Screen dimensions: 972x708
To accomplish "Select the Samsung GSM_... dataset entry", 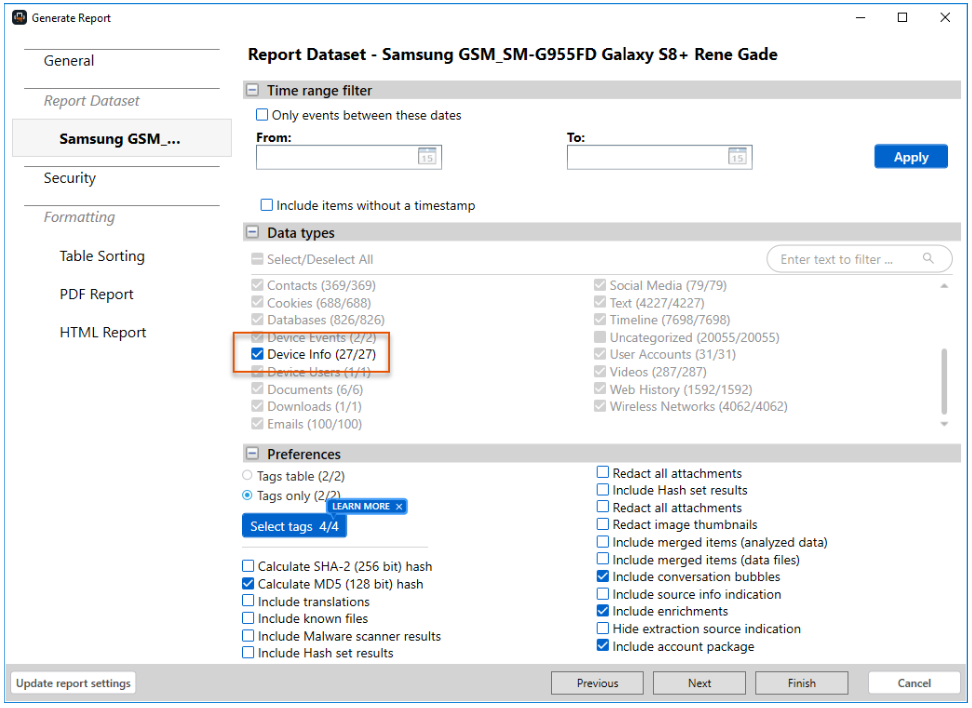I will click(122, 138).
